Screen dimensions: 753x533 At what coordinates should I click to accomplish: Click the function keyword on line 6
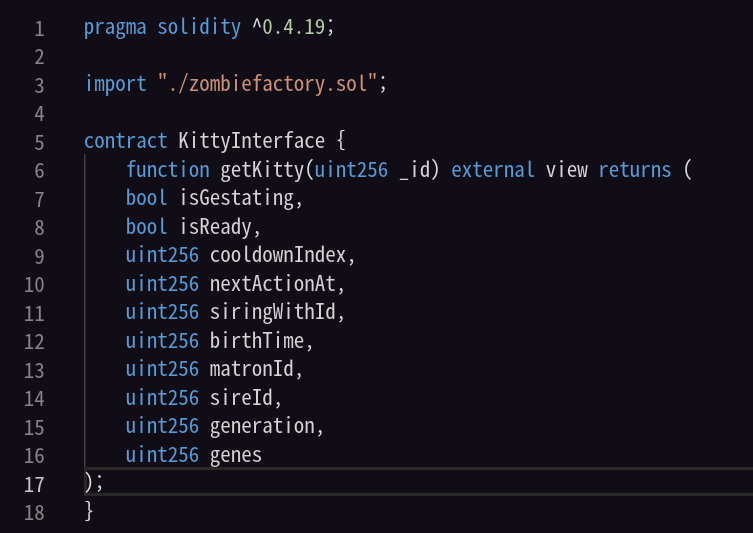168,170
